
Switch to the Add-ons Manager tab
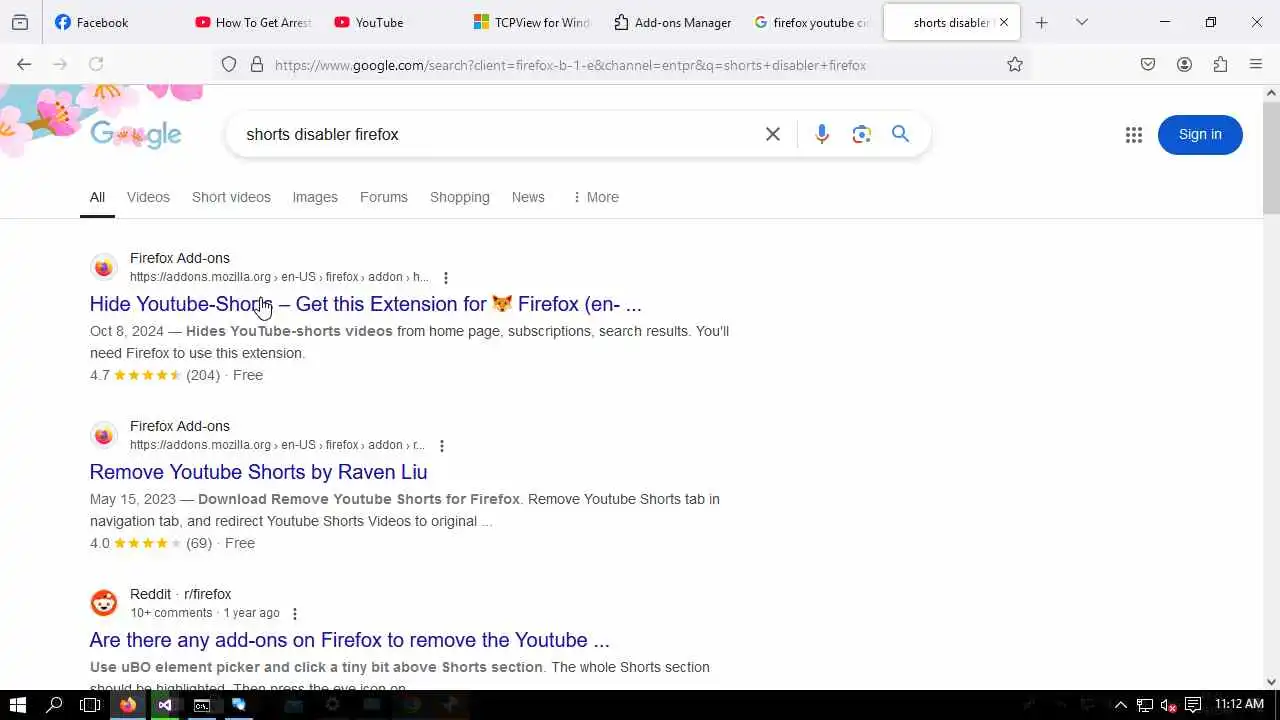pos(672,22)
